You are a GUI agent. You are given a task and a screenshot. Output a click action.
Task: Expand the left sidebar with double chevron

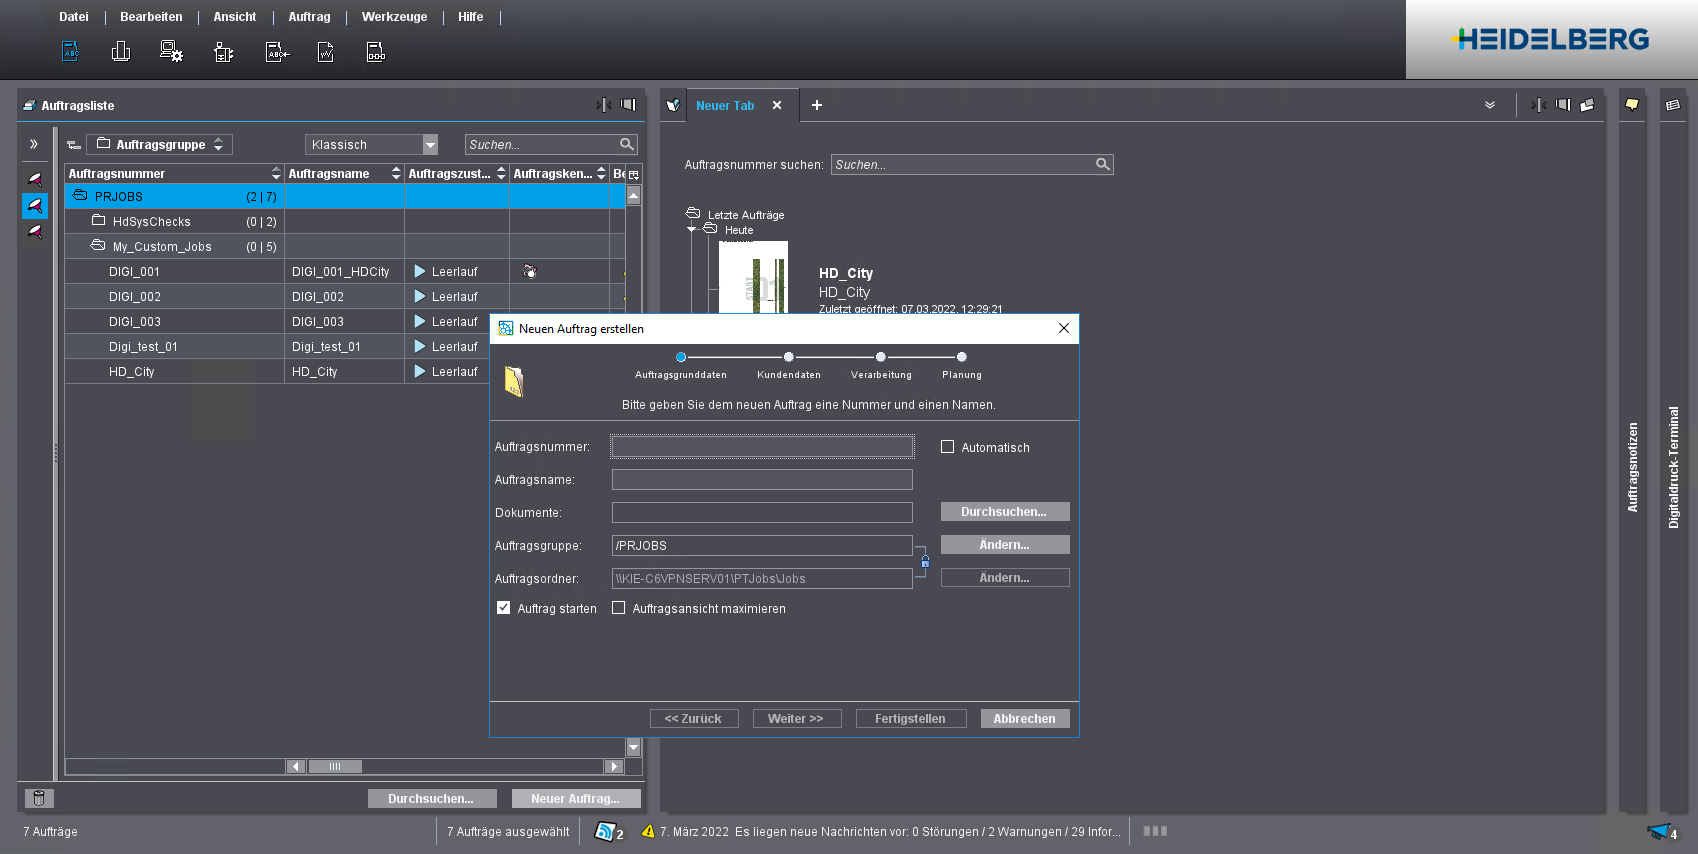pos(33,144)
